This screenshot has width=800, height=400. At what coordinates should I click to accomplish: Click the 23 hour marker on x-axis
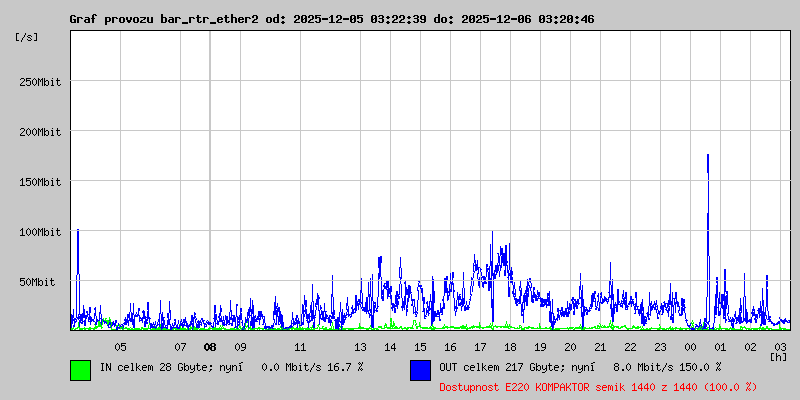[x=660, y=347]
